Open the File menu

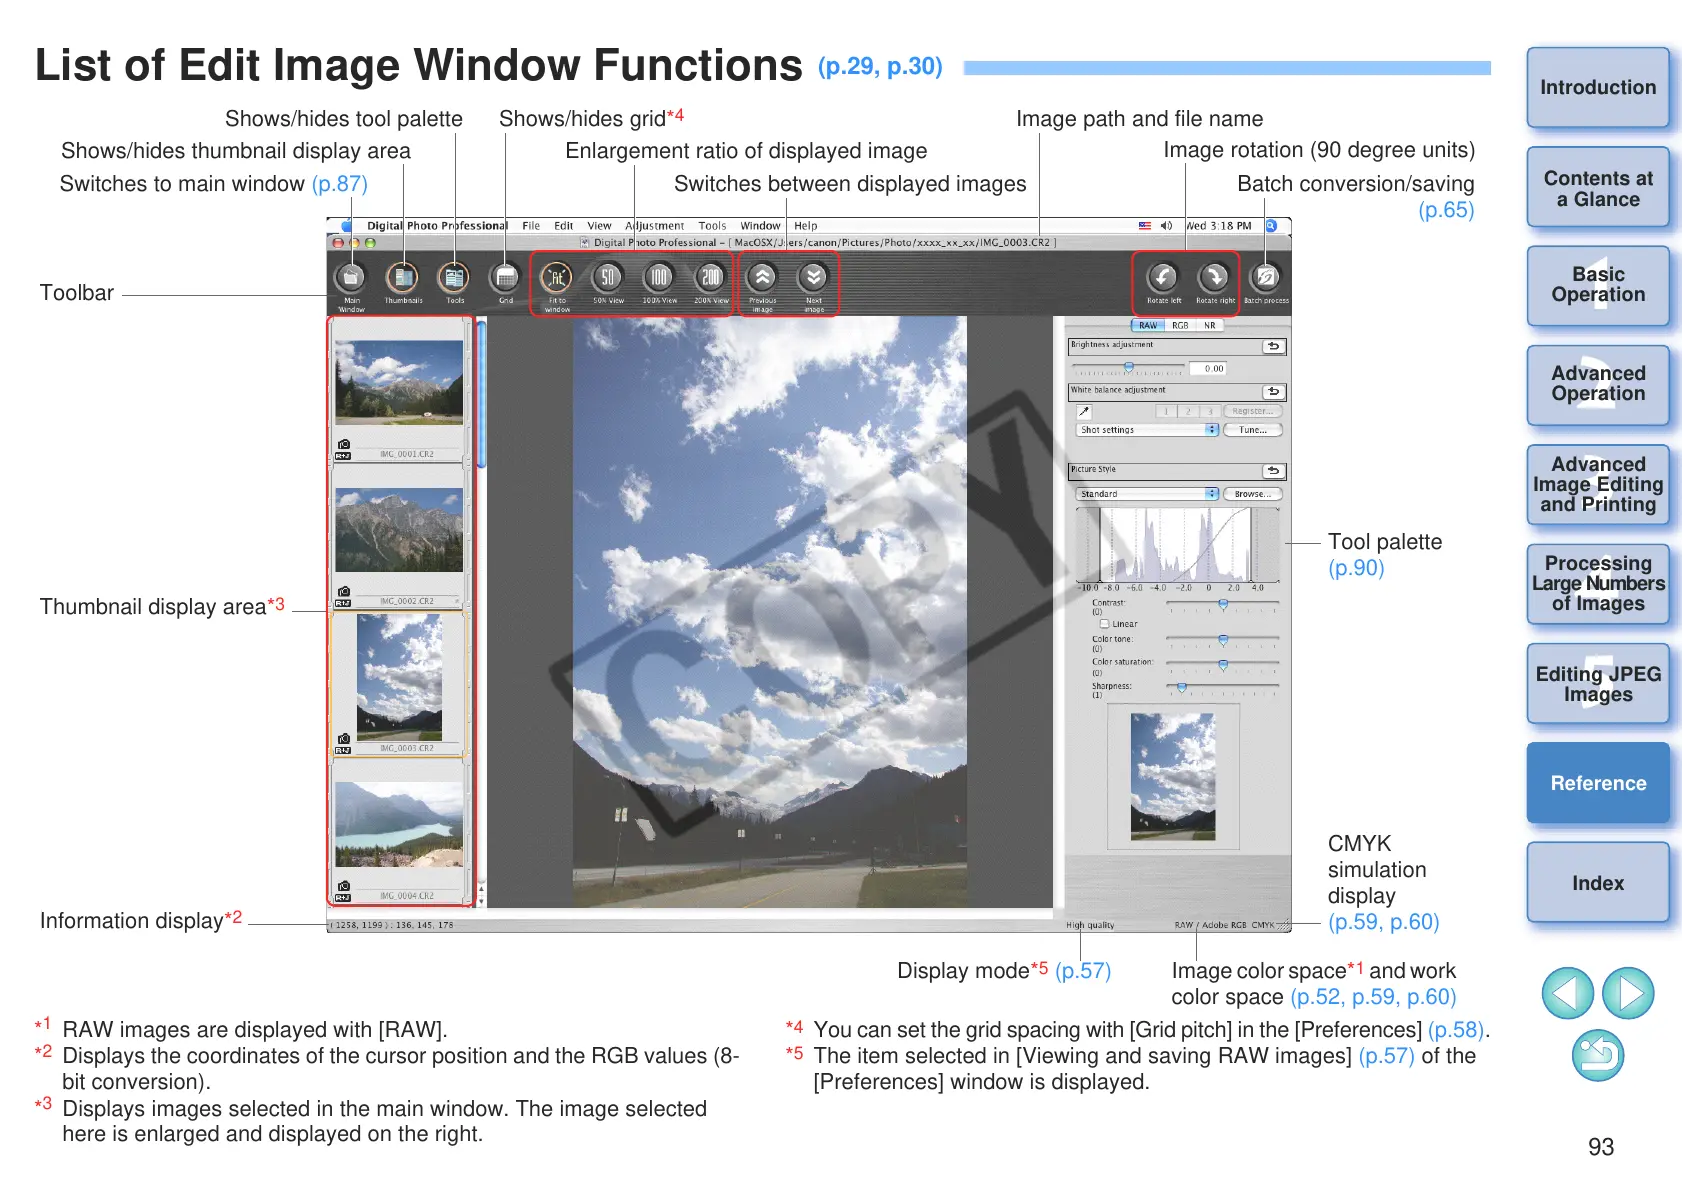pyautogui.click(x=531, y=226)
